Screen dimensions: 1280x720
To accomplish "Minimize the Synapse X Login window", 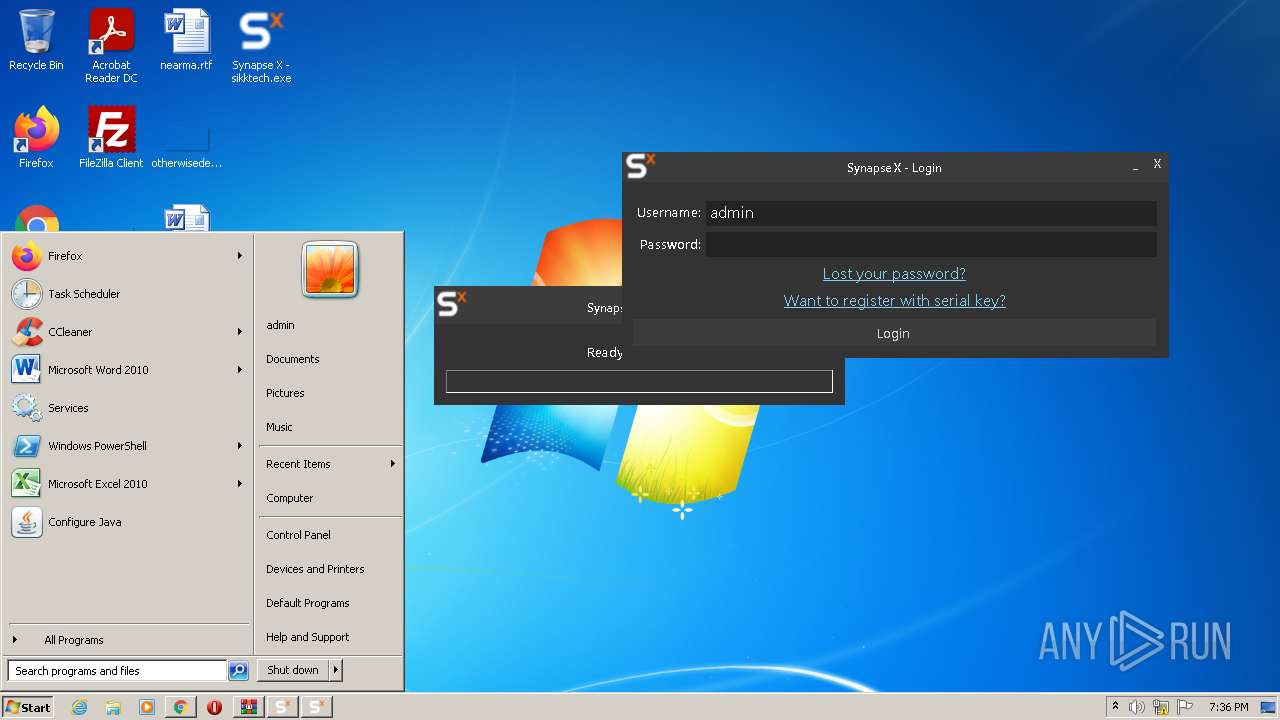I will point(1135,167).
